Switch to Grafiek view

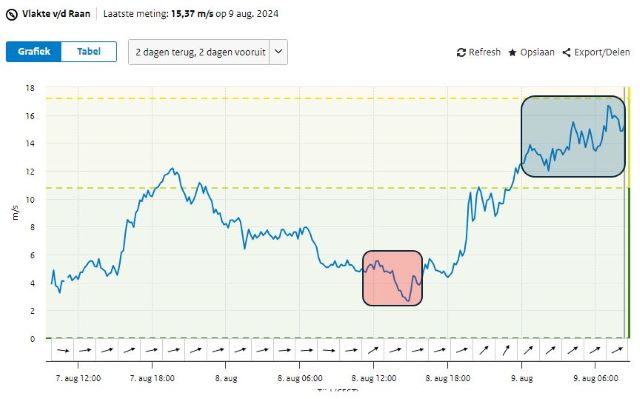click(x=34, y=51)
